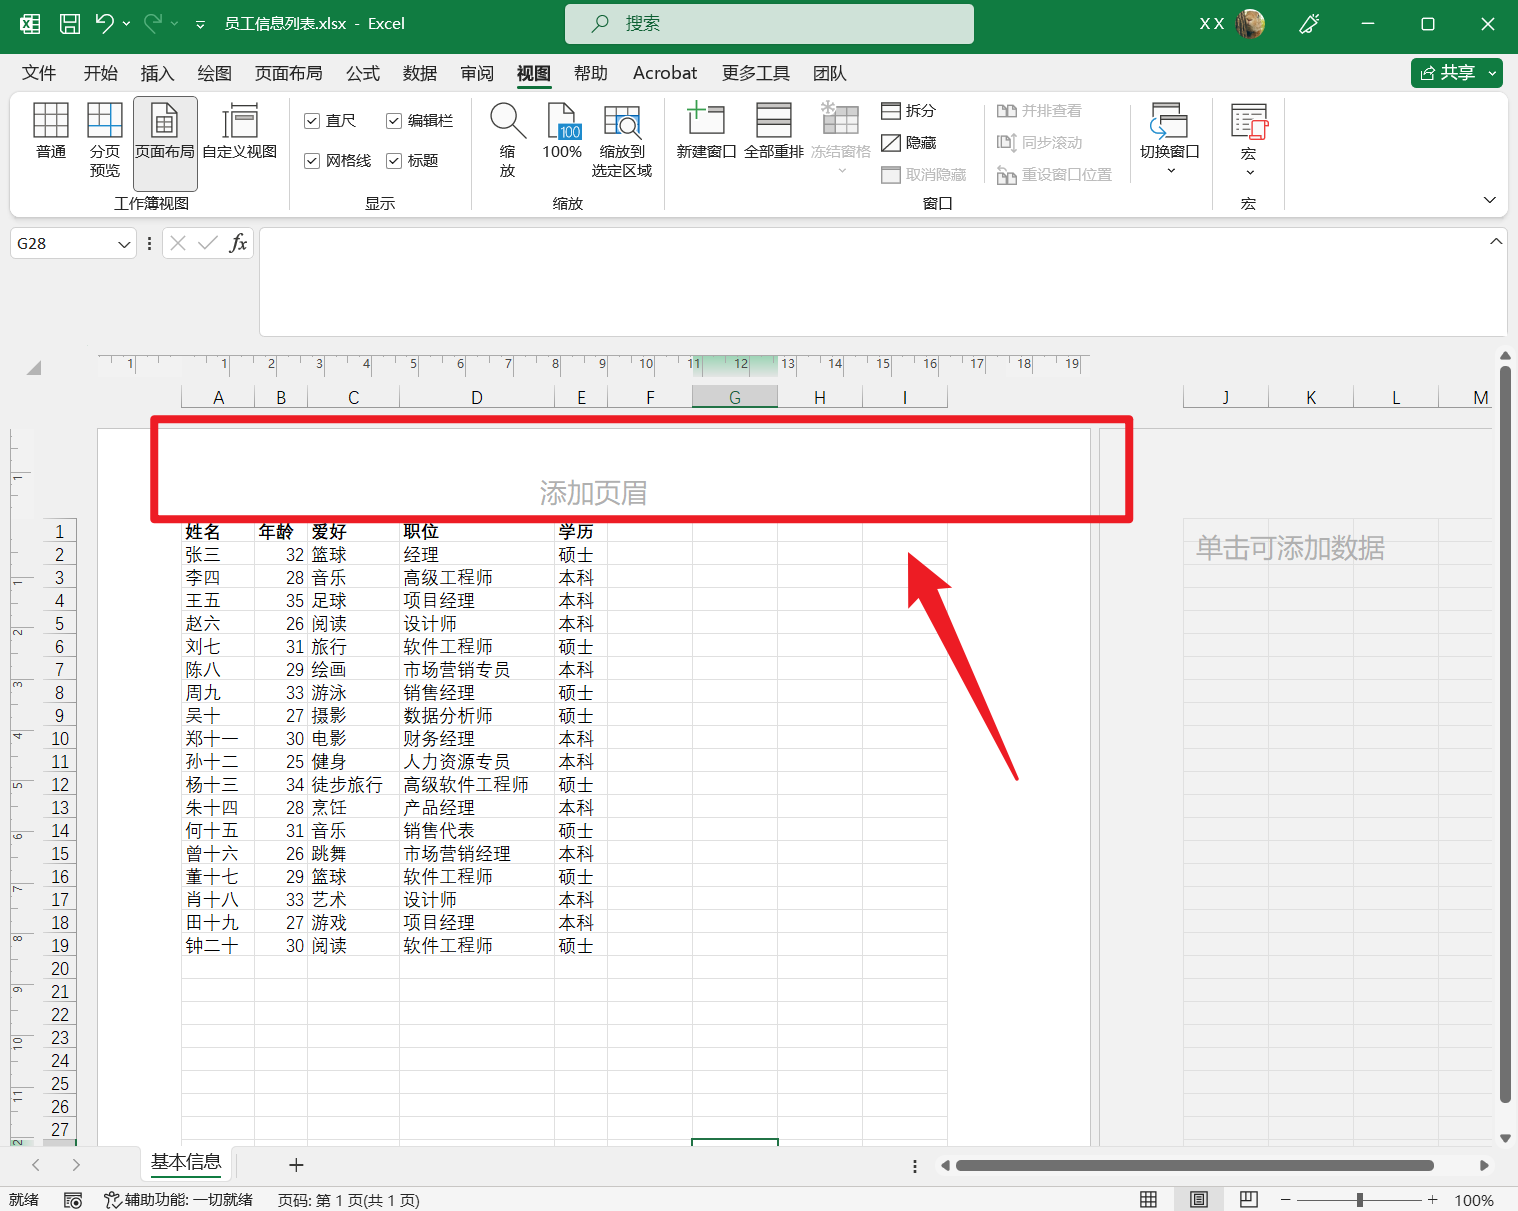Open the Name Box dropdown showing G28

[122, 243]
